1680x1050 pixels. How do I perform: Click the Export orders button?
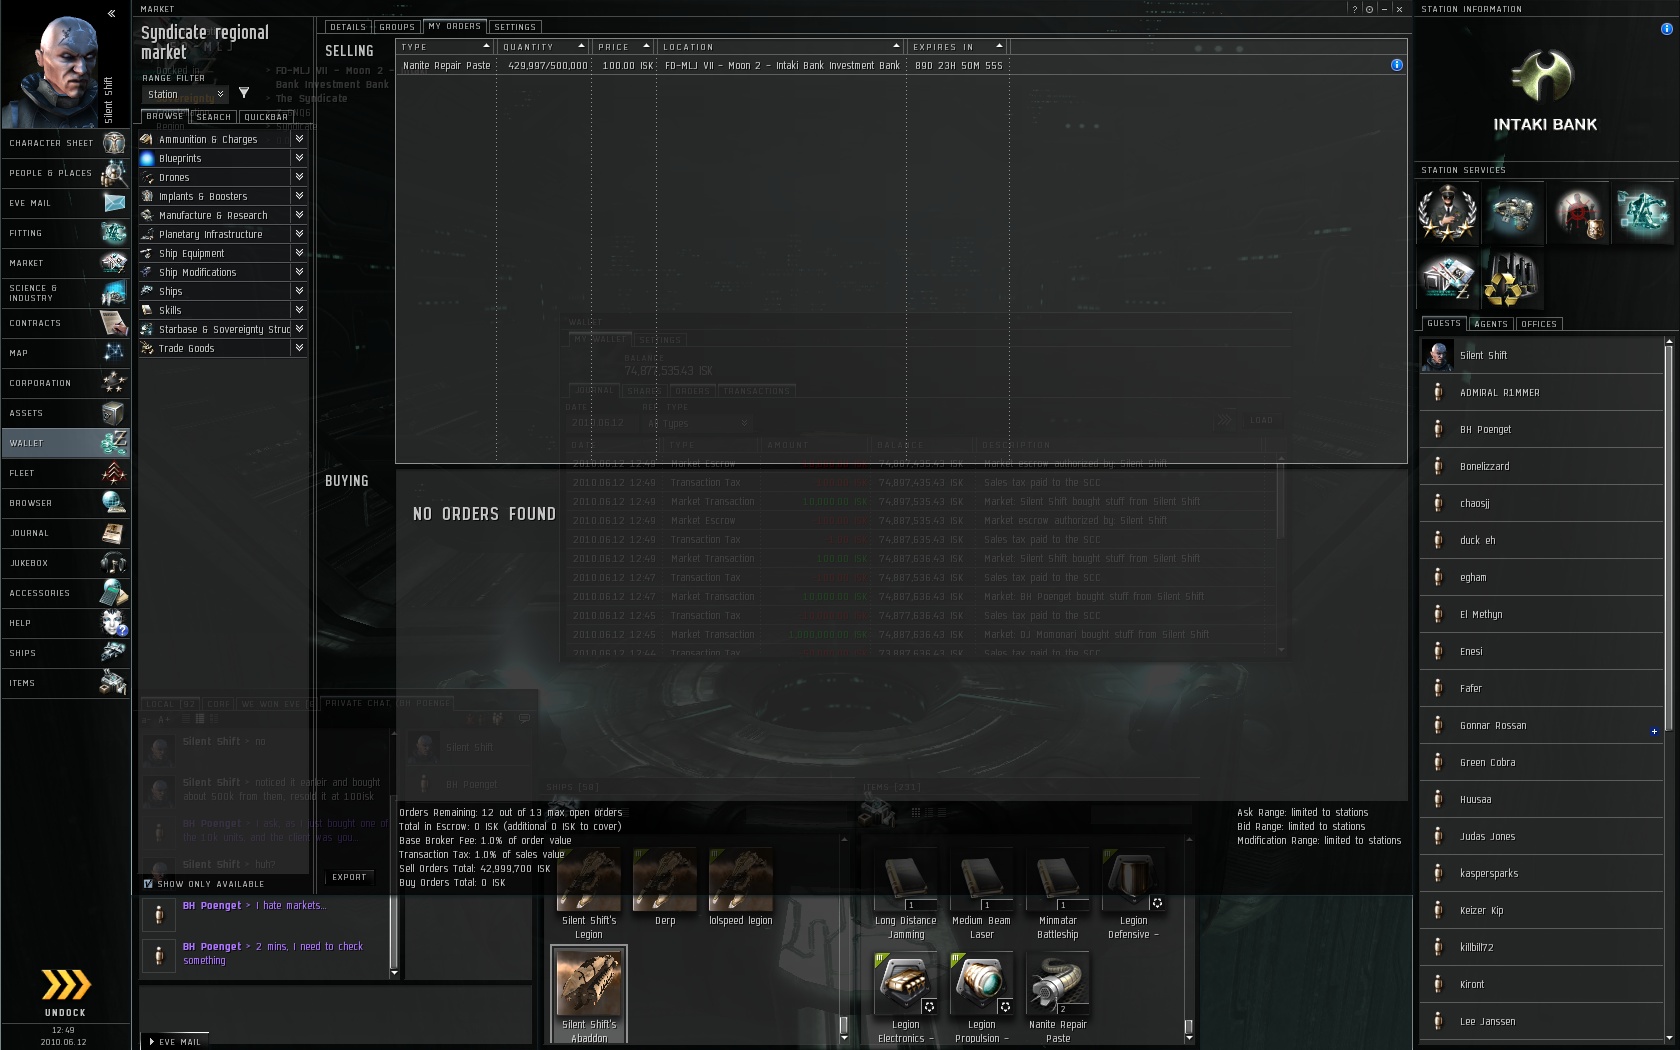[350, 877]
